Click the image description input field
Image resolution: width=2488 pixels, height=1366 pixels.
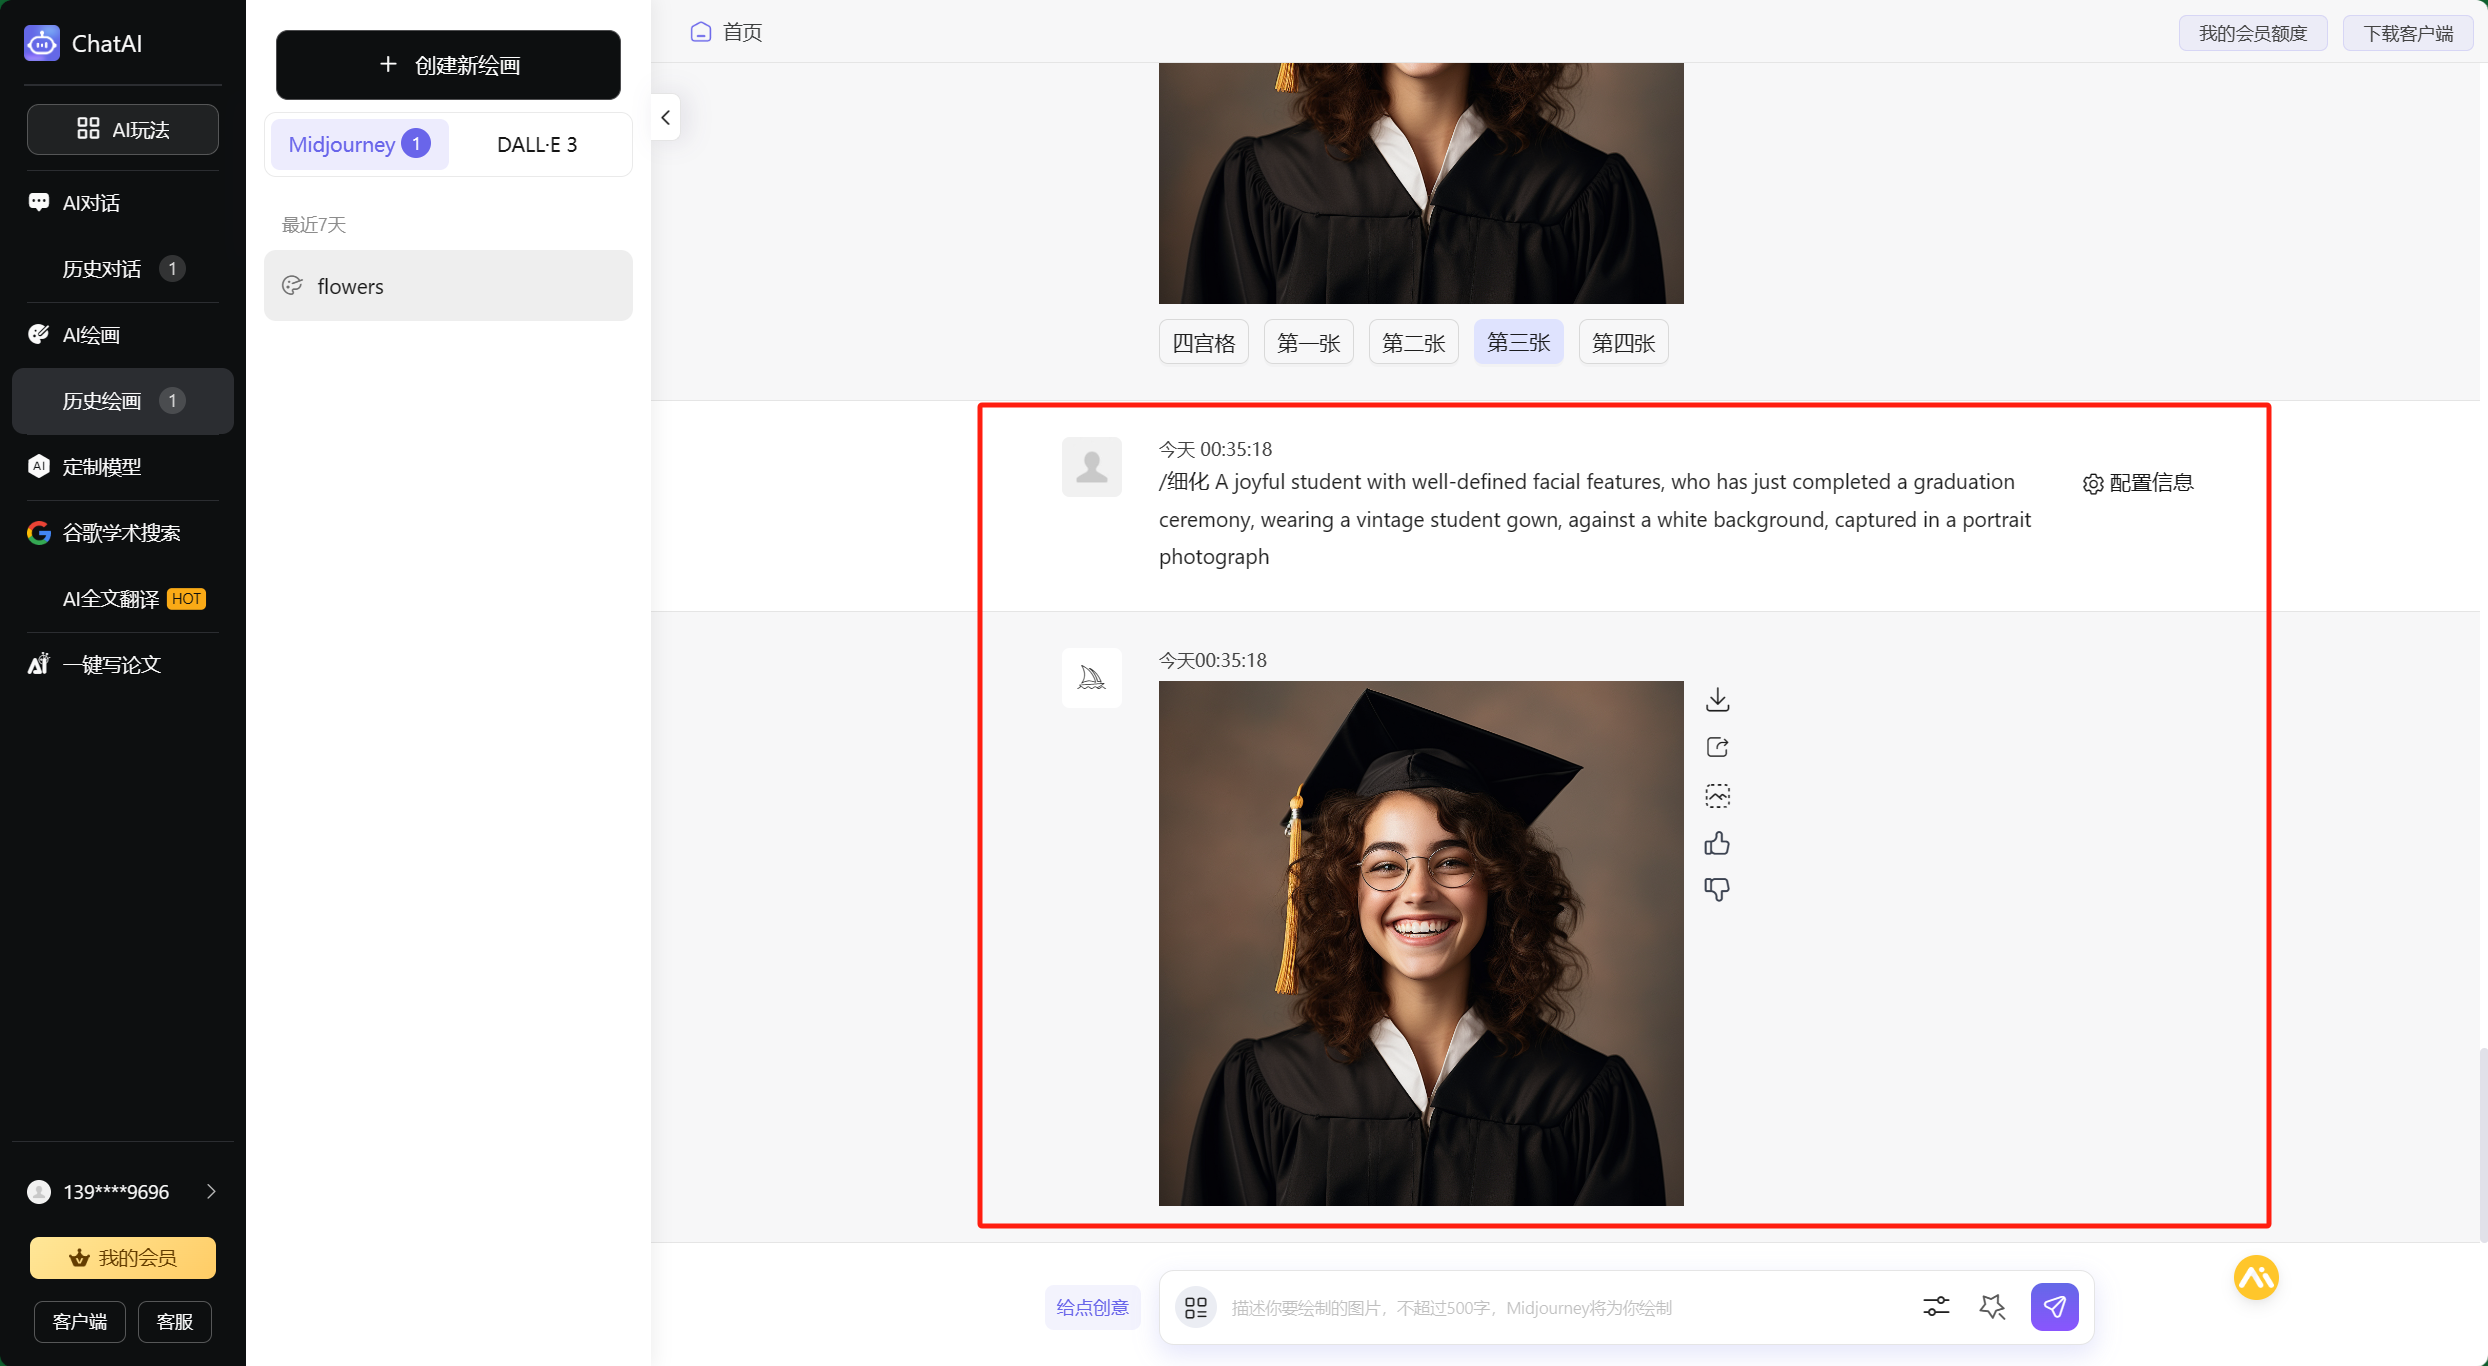(1560, 1307)
